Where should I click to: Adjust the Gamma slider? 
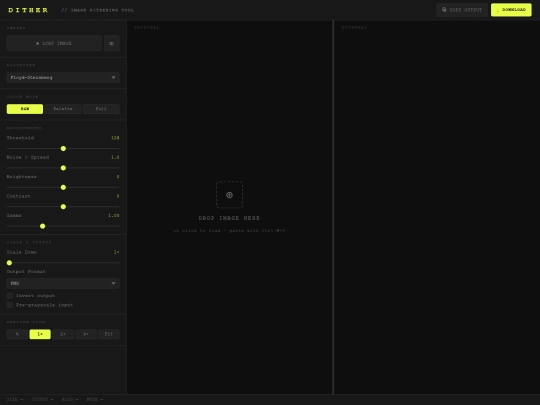[63, 226]
